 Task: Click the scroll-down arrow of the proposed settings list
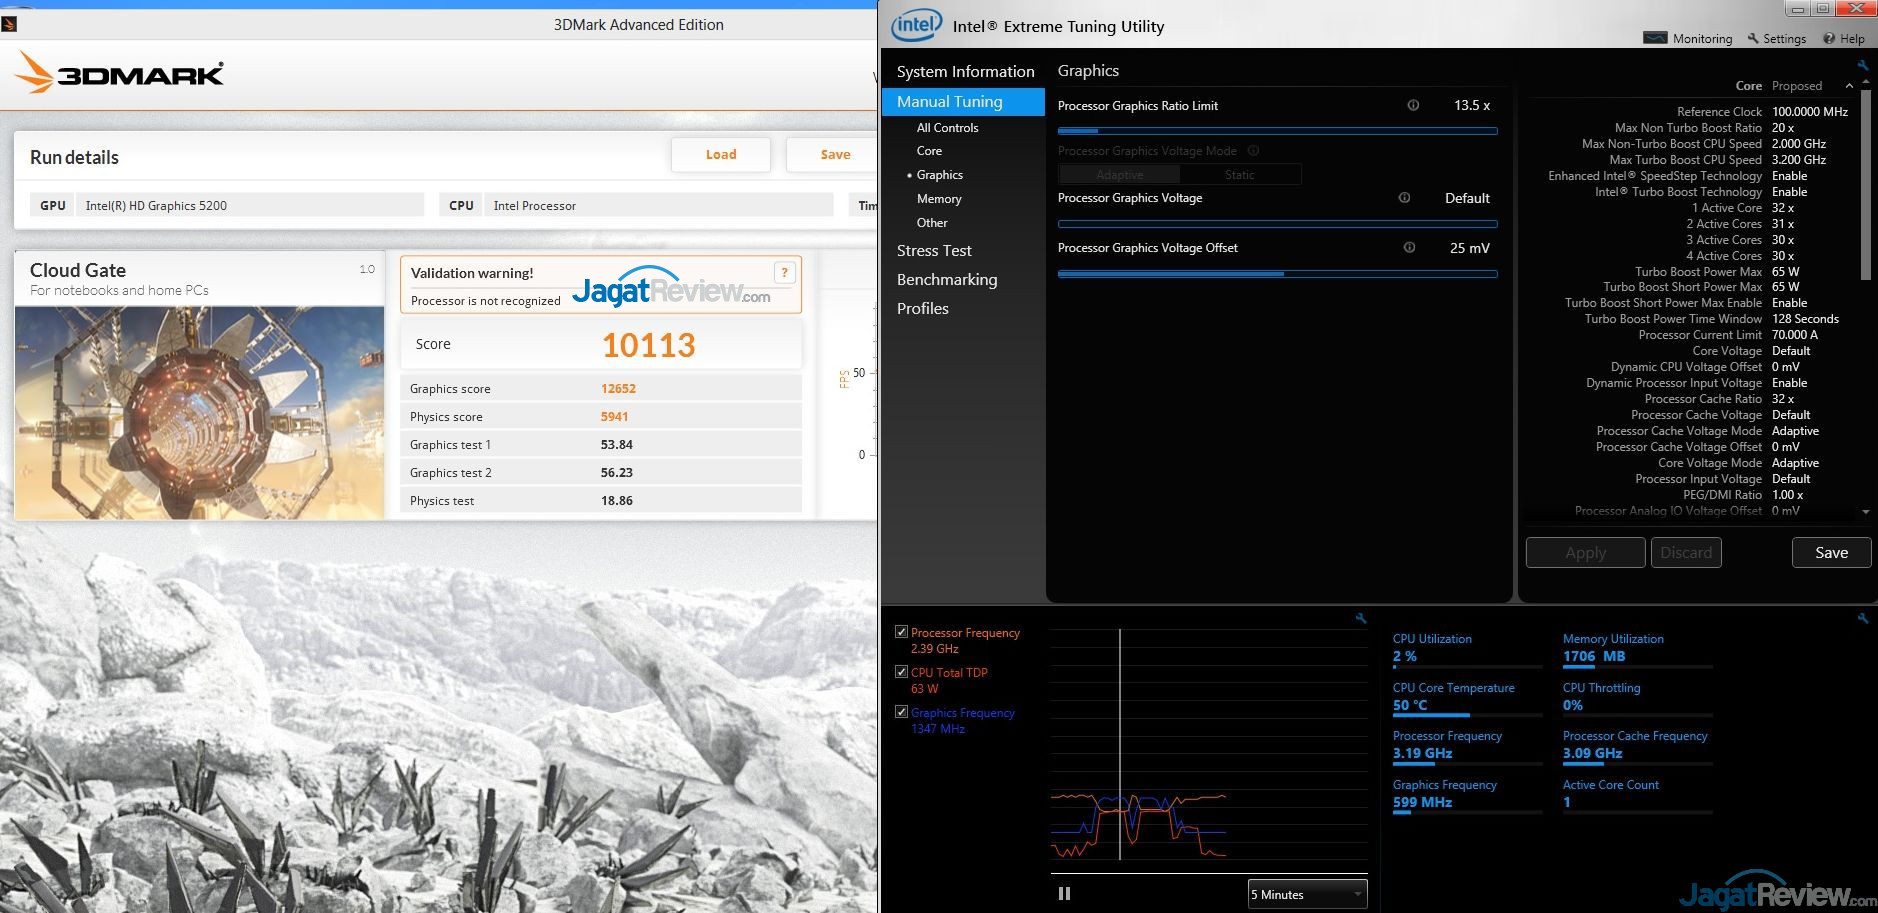coord(1865,512)
